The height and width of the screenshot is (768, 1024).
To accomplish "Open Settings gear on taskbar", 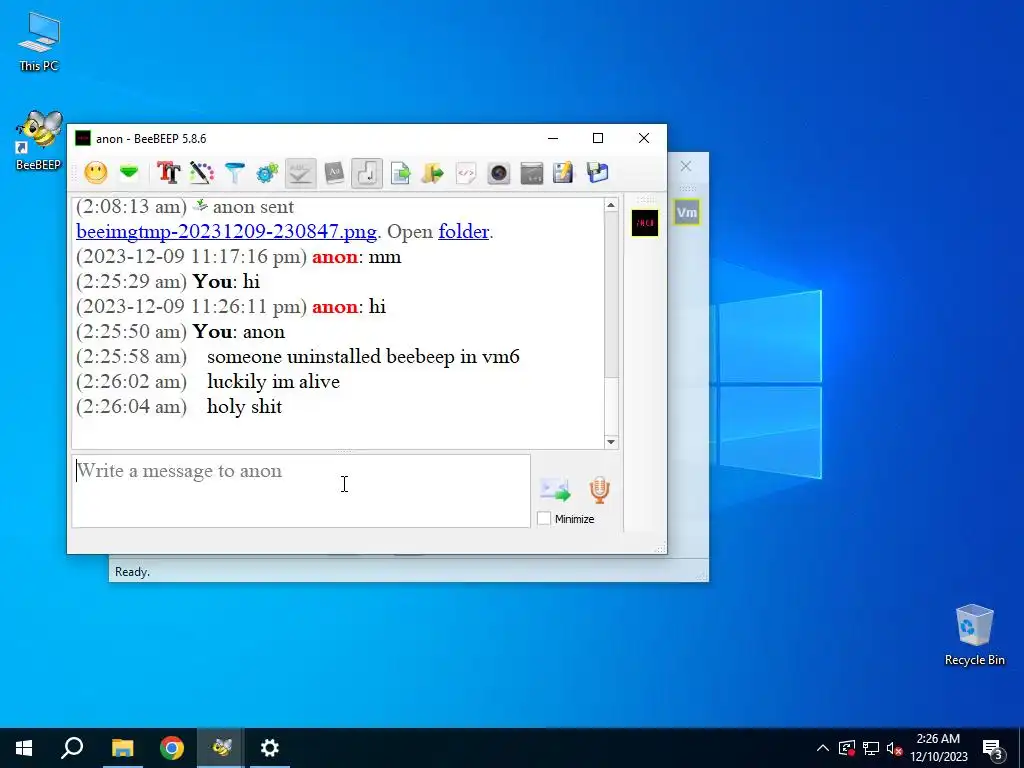I will pos(270,748).
